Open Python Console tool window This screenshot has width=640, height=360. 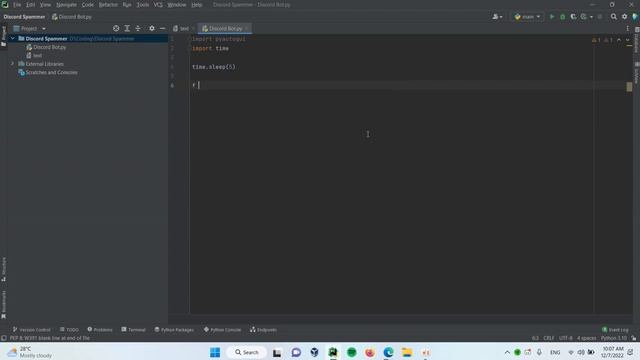(x=222, y=330)
